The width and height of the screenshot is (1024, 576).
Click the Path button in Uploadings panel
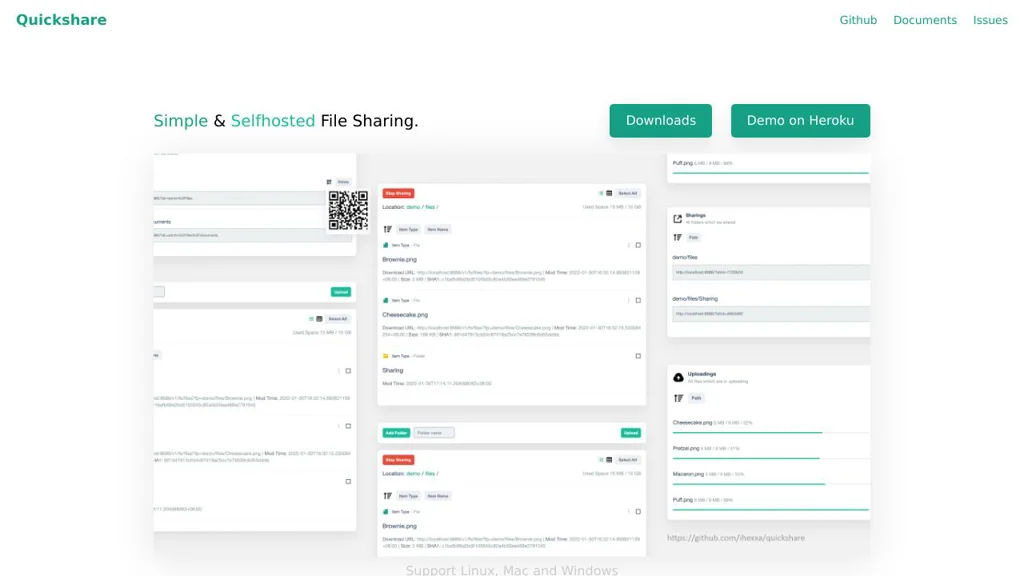point(696,398)
